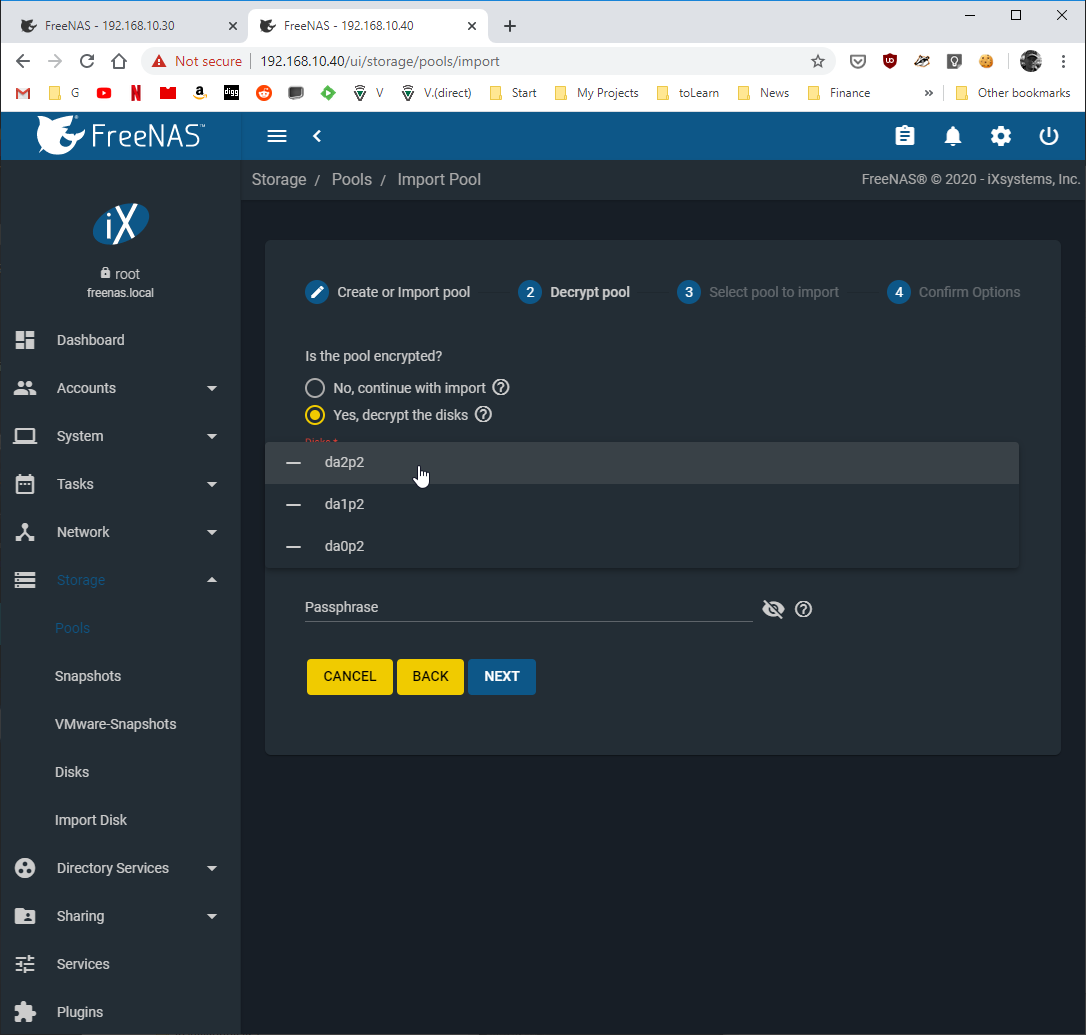1086x1035 pixels.
Task: Click the NEXT button
Action: tap(501, 676)
